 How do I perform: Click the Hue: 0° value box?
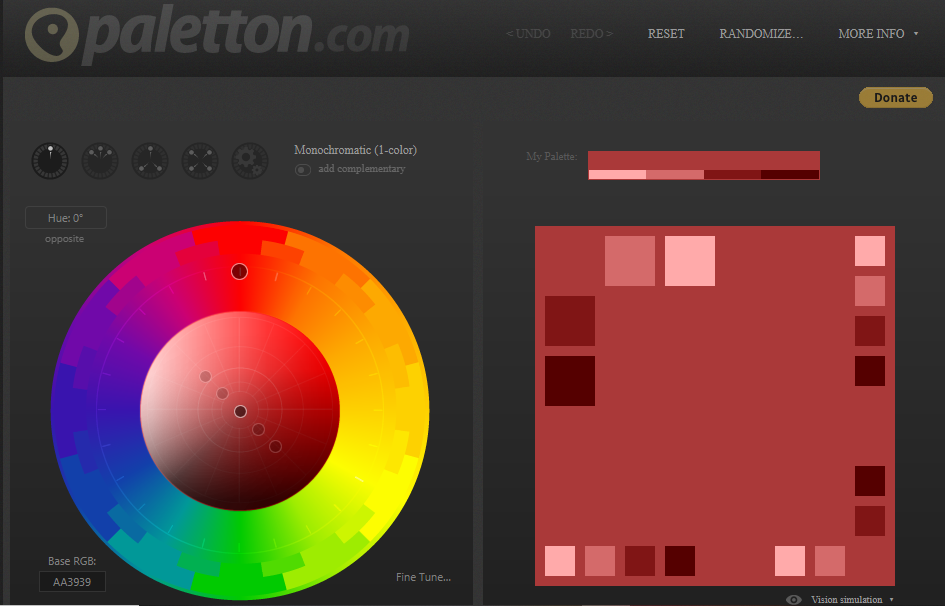click(x=66, y=218)
